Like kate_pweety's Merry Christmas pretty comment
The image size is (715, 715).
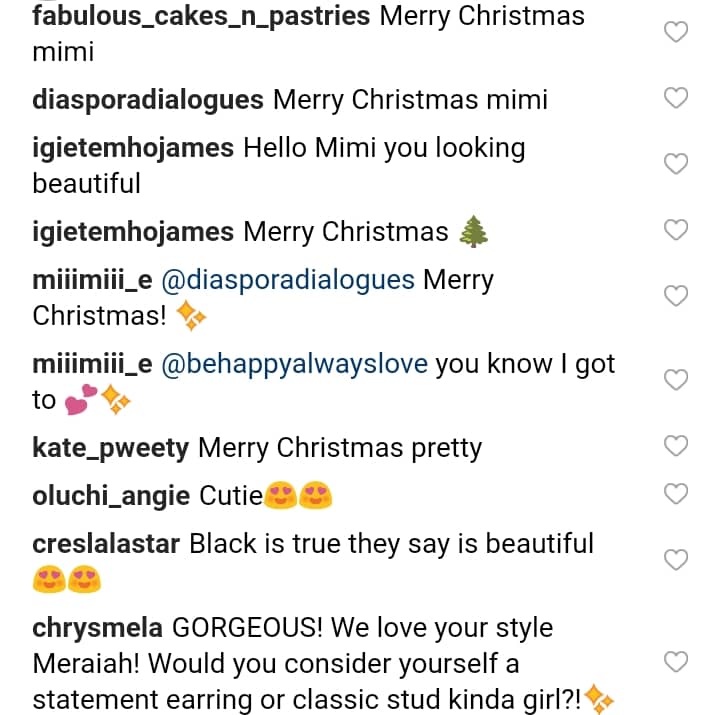(x=676, y=447)
